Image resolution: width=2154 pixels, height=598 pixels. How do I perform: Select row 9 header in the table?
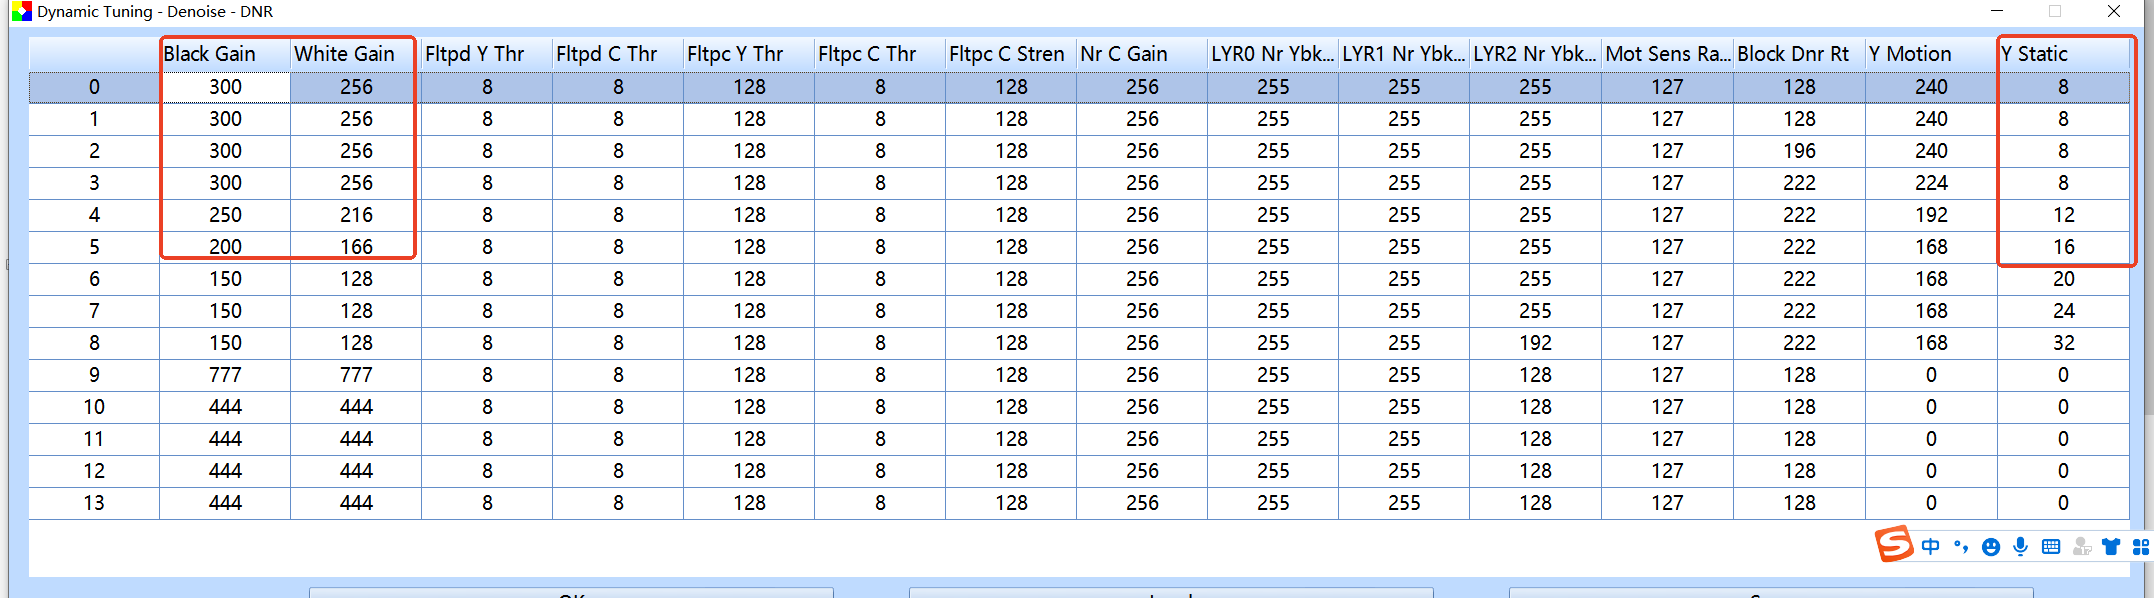pyautogui.click(x=94, y=375)
